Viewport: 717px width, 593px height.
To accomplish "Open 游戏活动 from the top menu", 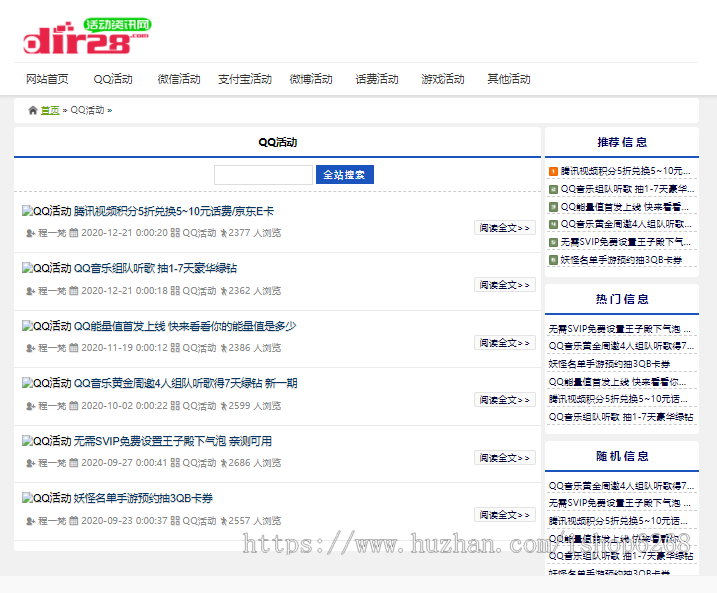I will tap(443, 79).
